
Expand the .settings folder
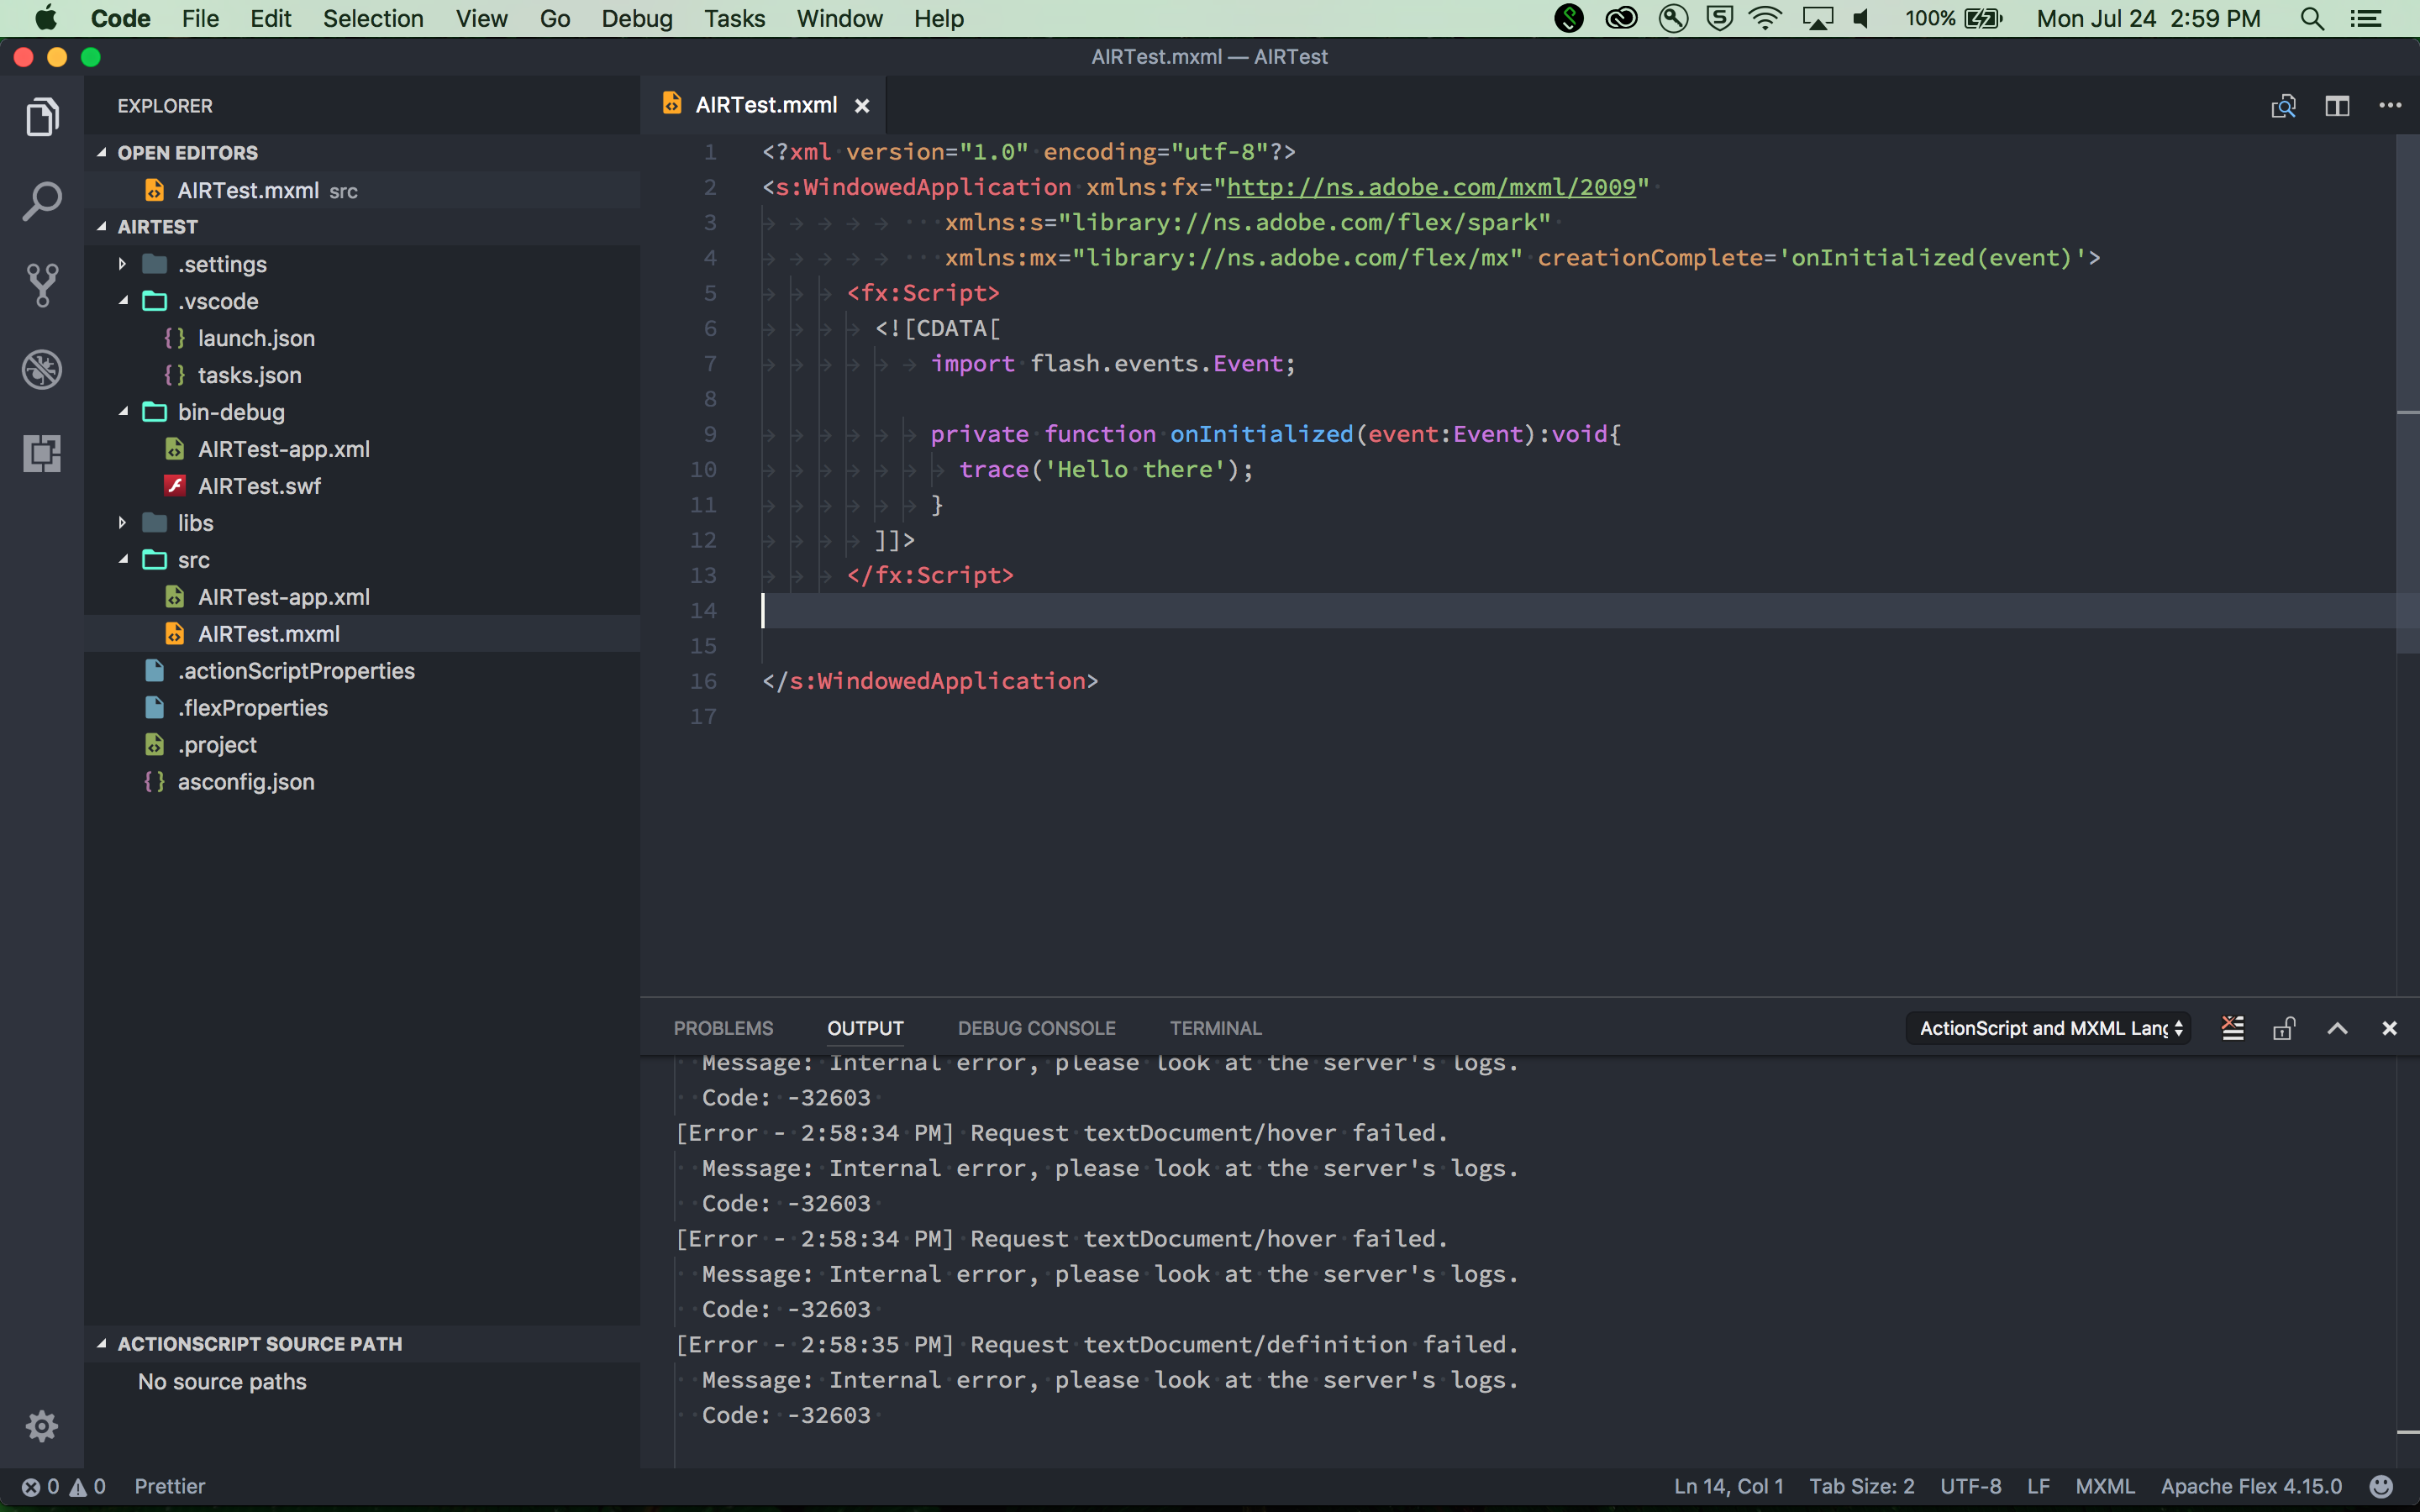pyautogui.click(x=122, y=264)
